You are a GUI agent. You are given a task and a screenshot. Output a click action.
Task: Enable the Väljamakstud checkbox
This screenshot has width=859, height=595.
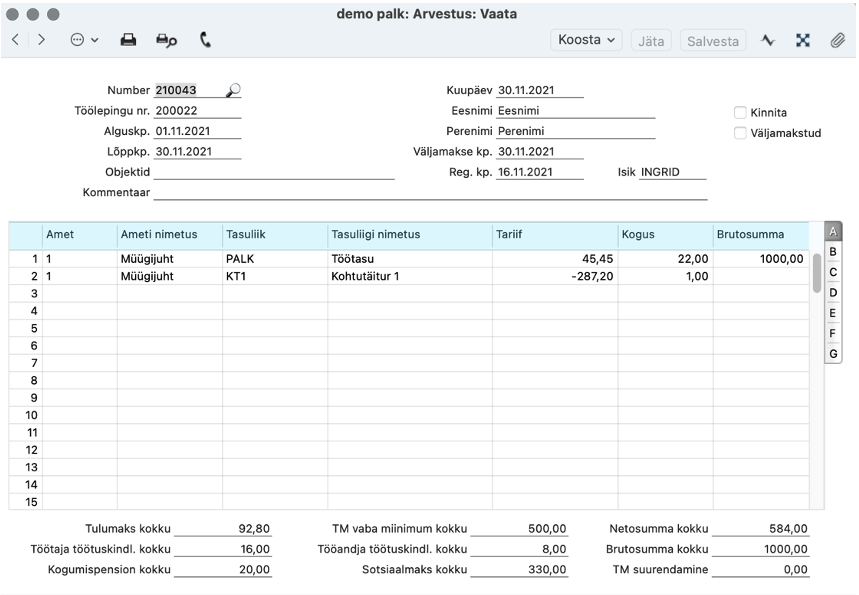point(740,133)
